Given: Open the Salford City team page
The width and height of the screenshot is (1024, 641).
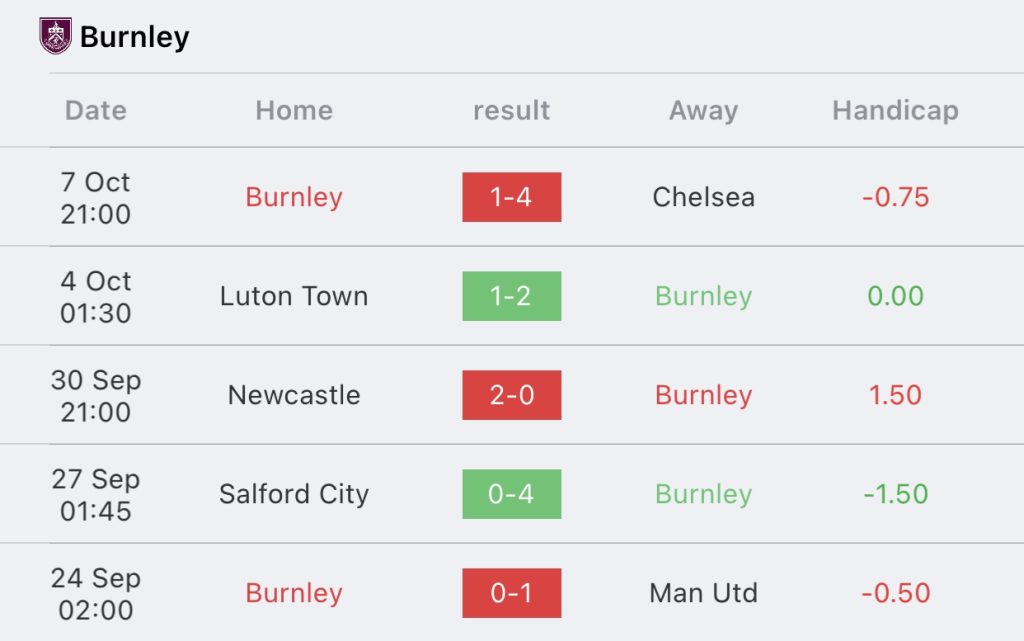Looking at the screenshot, I should pyautogui.click(x=294, y=494).
